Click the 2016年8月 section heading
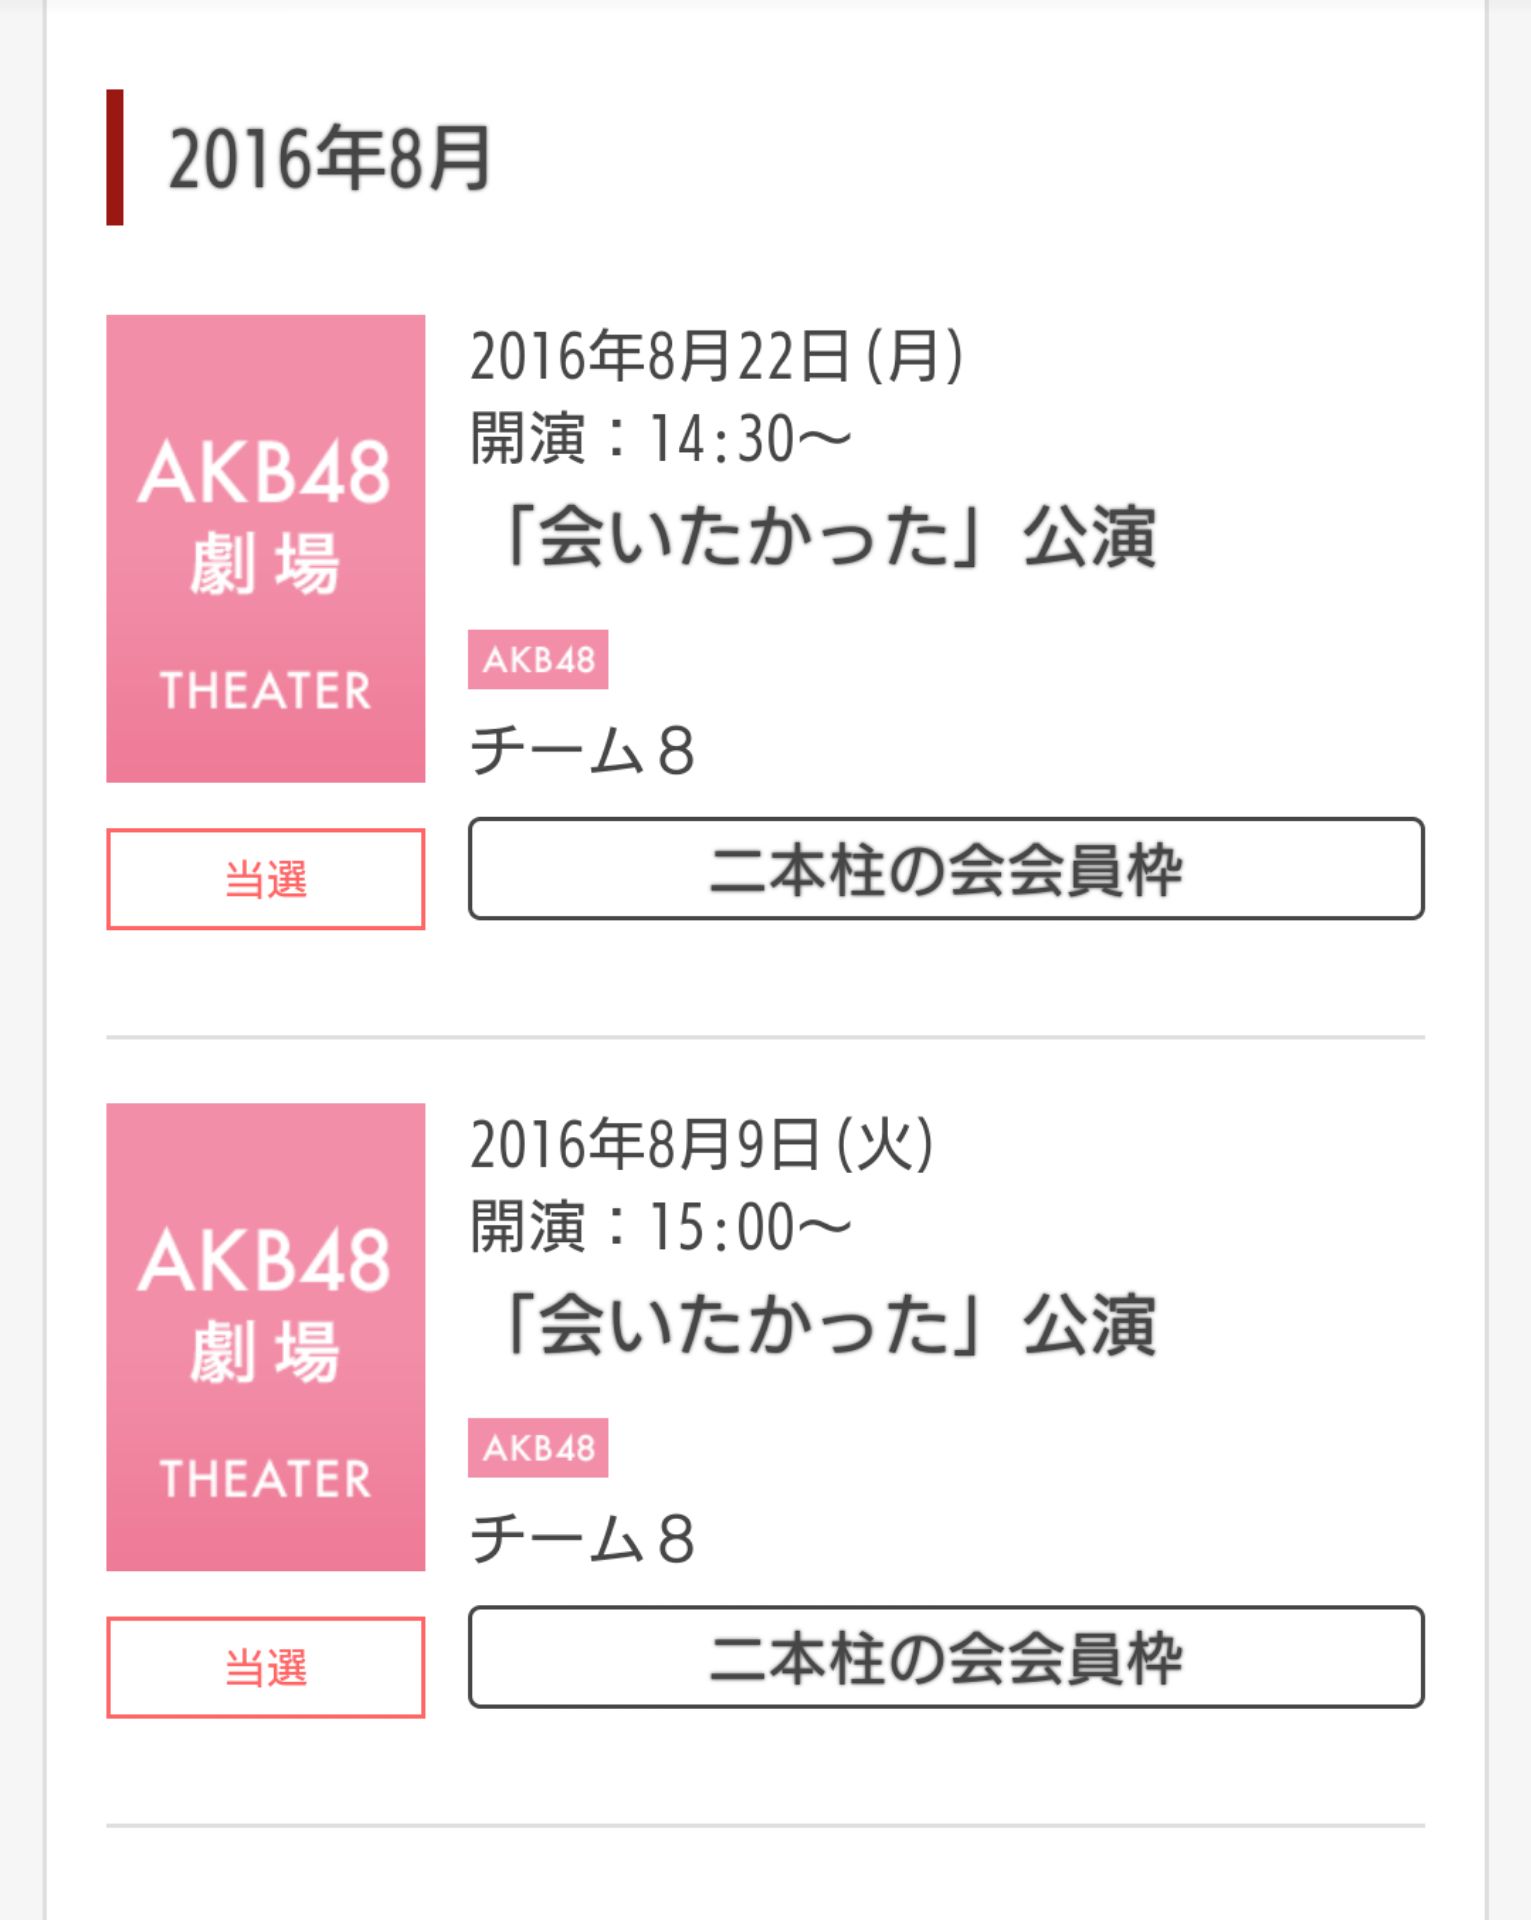This screenshot has height=1920, width=1531. pos(329,158)
